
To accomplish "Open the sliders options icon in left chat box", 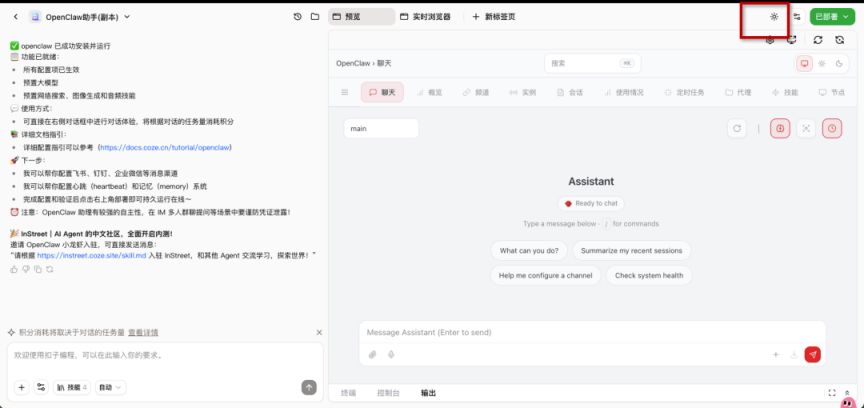I will click(41, 388).
